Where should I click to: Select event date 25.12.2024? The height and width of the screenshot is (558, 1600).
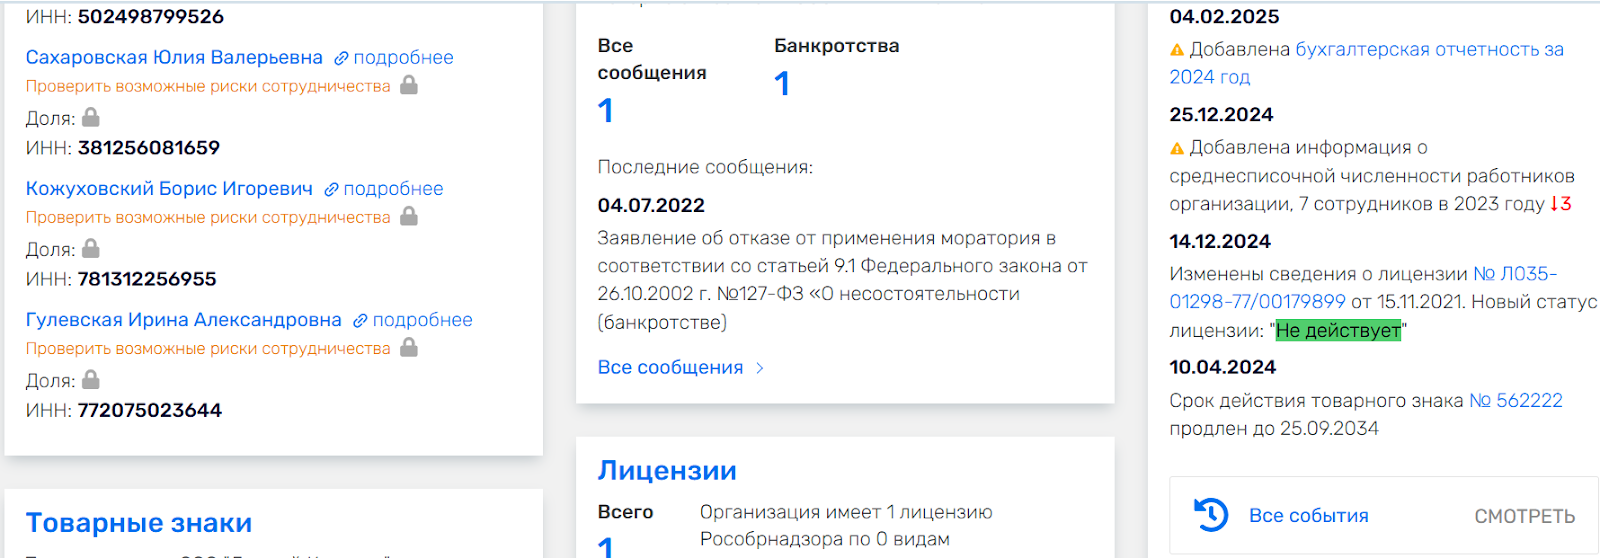click(1221, 114)
